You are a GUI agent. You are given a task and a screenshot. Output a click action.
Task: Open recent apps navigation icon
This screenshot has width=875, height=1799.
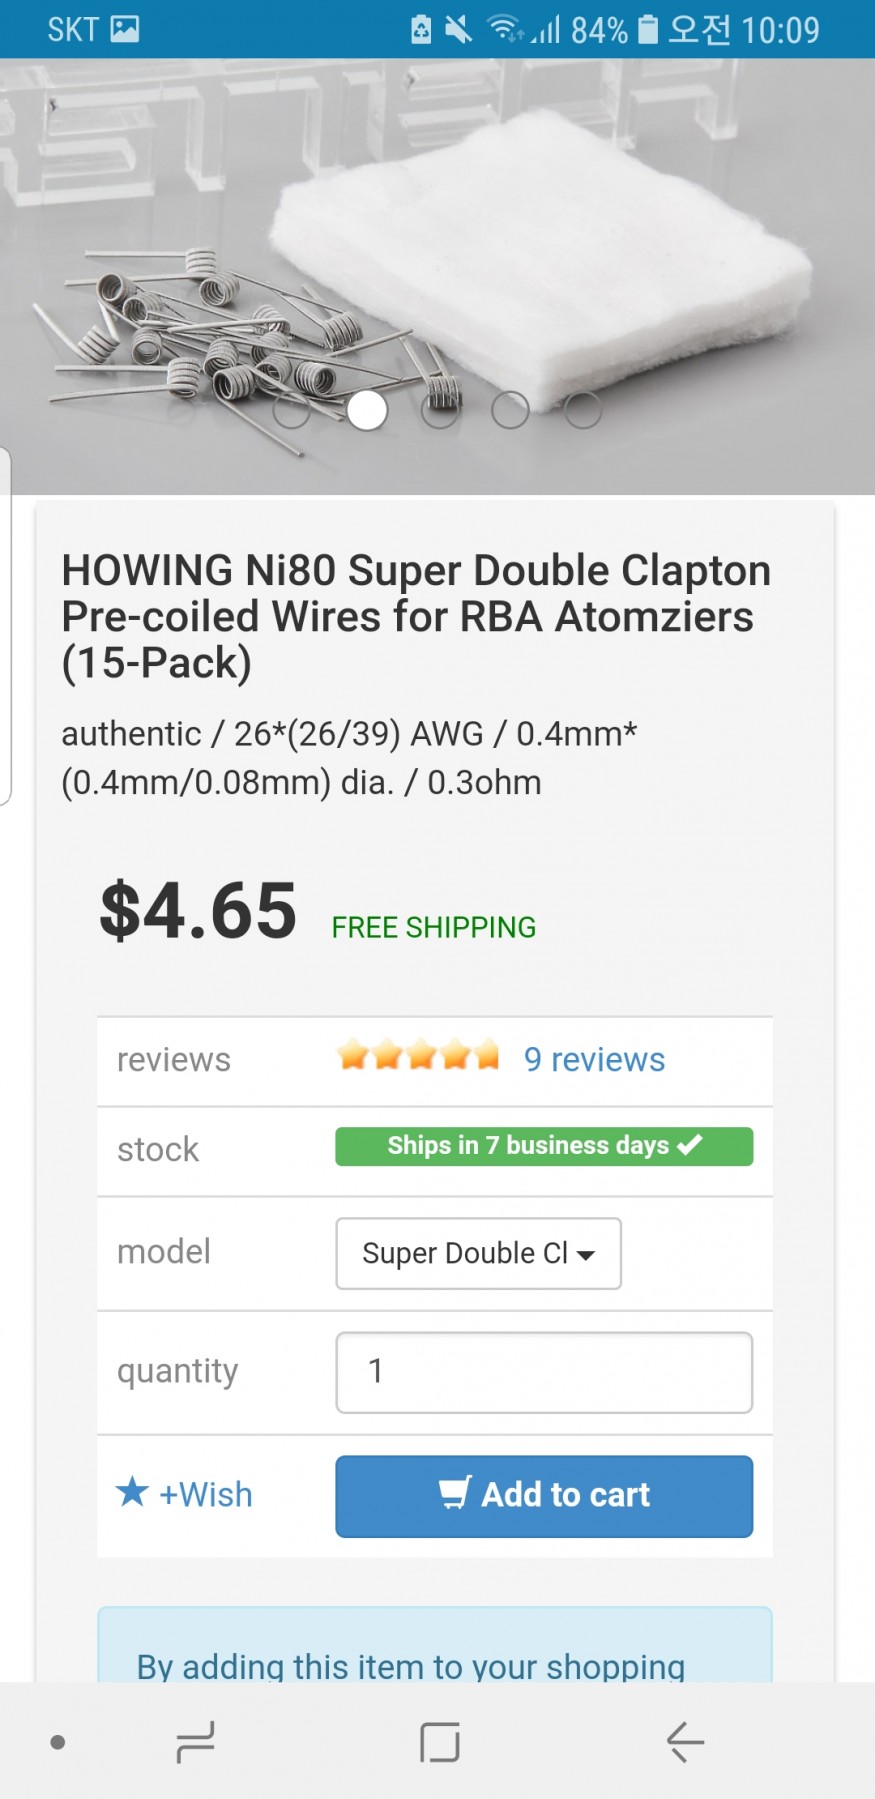195,1742
